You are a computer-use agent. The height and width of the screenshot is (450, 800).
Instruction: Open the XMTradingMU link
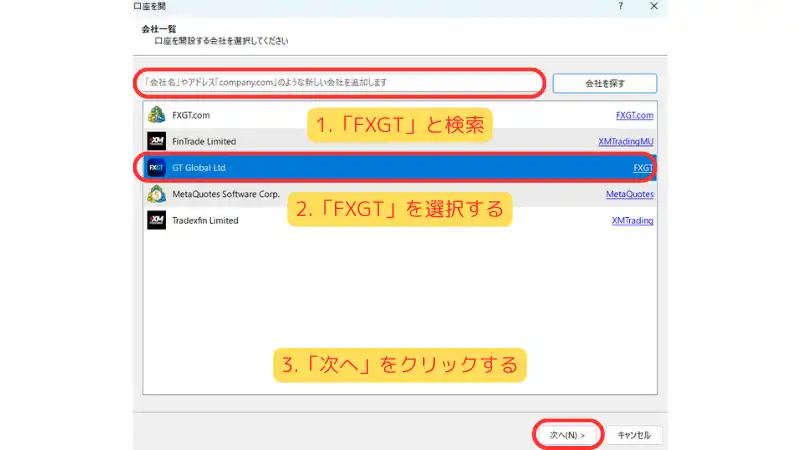626,141
